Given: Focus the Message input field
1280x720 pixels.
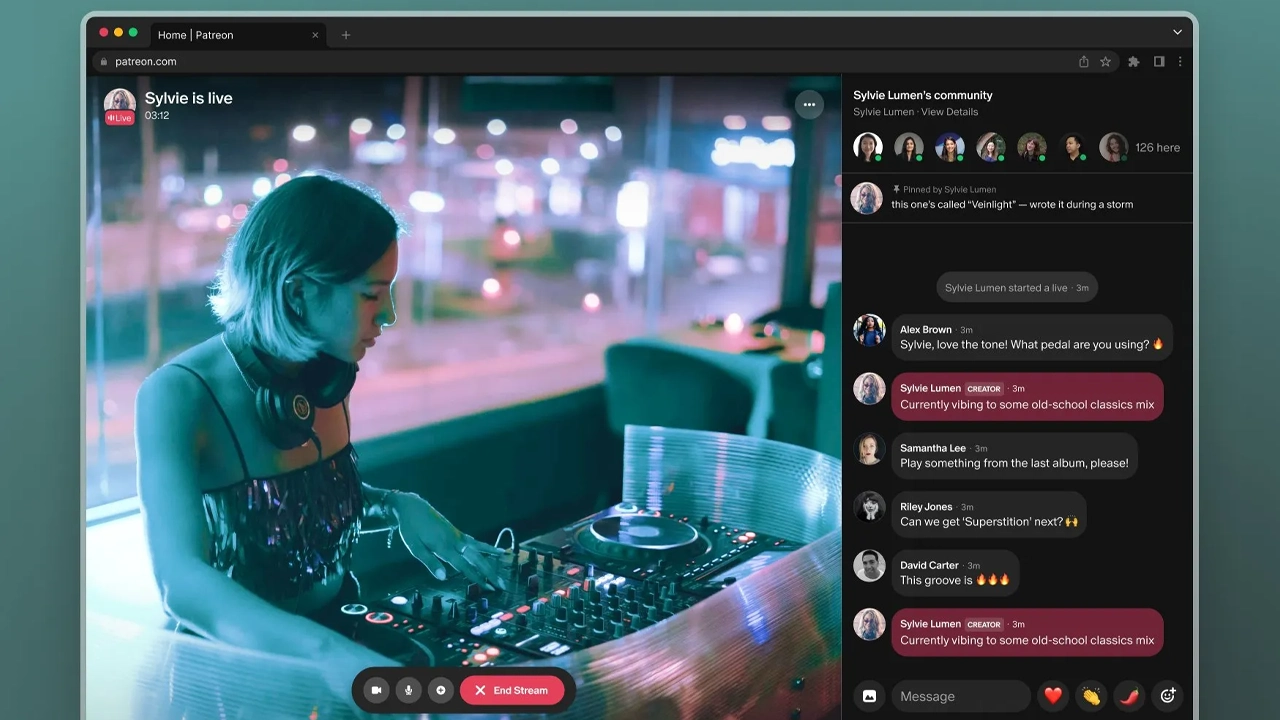Looking at the screenshot, I should pyautogui.click(x=961, y=696).
